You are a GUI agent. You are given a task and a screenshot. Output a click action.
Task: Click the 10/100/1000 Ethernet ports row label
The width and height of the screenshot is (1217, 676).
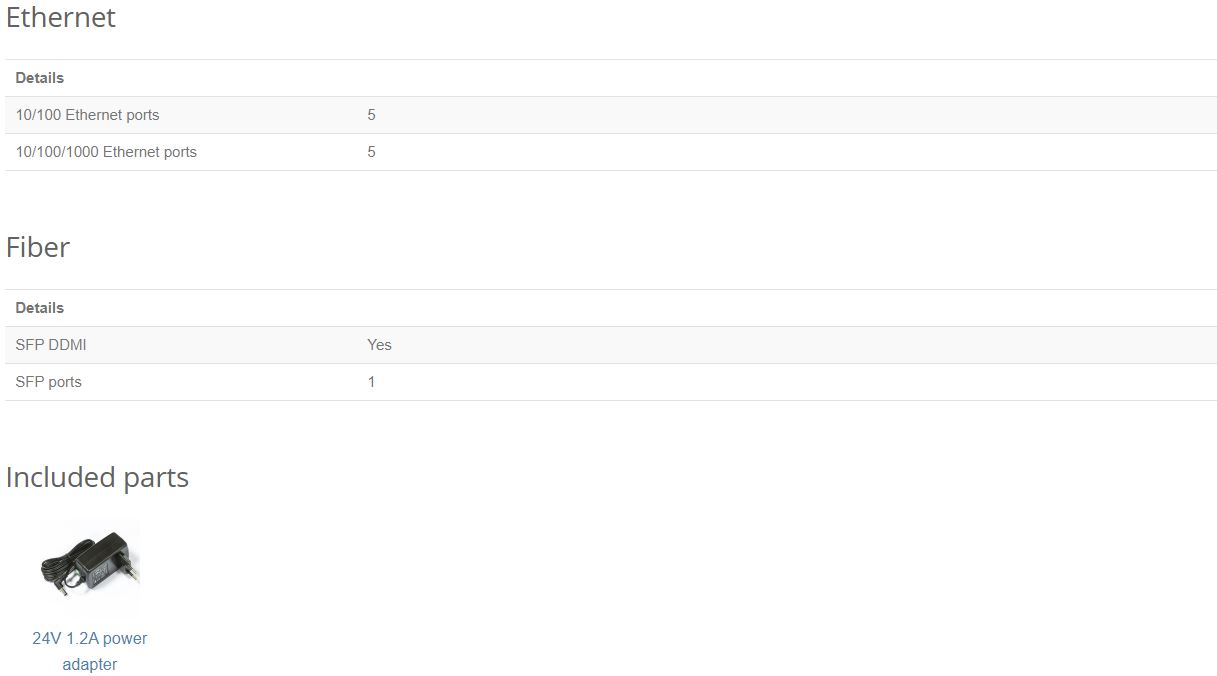[x=106, y=152]
